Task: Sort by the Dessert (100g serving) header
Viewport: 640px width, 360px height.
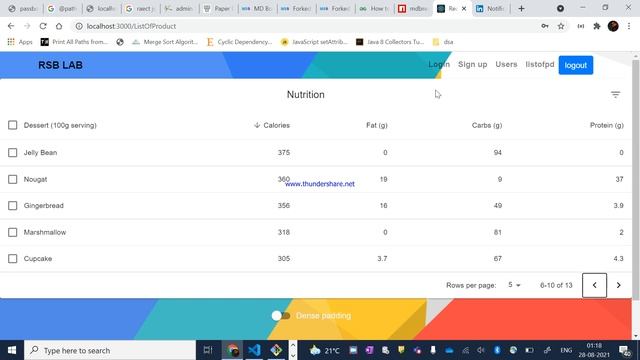Action: click(x=60, y=125)
